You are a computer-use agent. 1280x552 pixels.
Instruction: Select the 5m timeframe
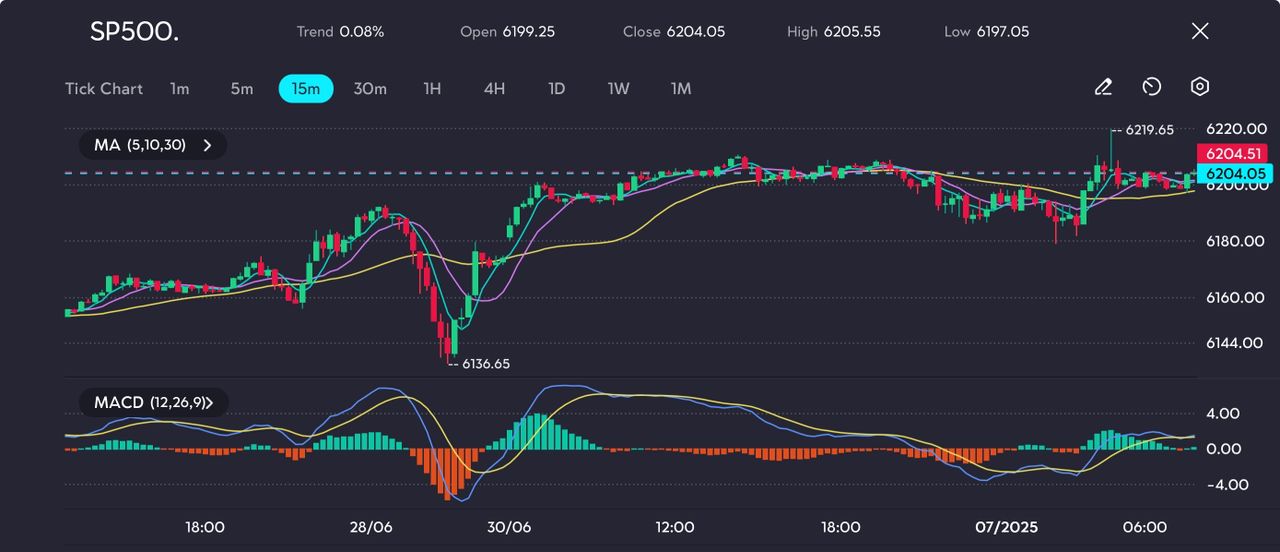pyautogui.click(x=242, y=89)
